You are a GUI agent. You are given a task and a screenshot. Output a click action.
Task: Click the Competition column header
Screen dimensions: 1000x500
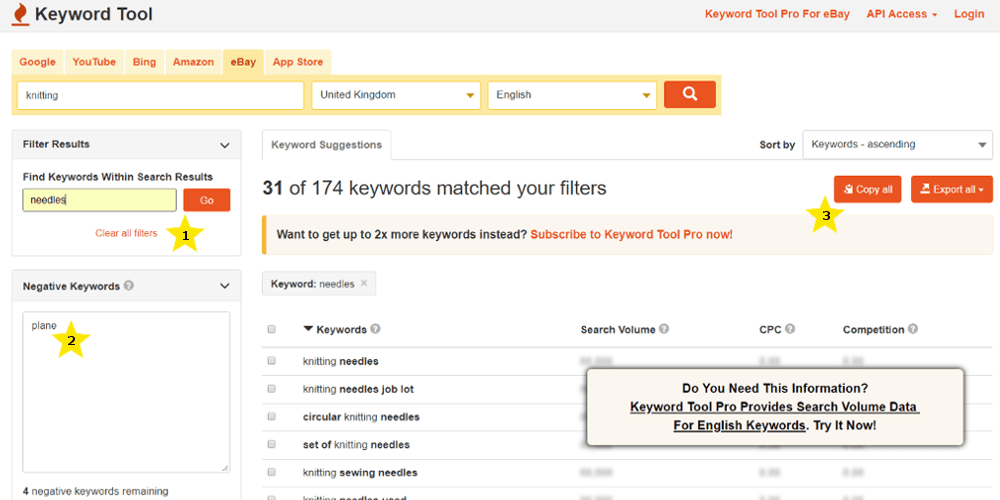(873, 330)
